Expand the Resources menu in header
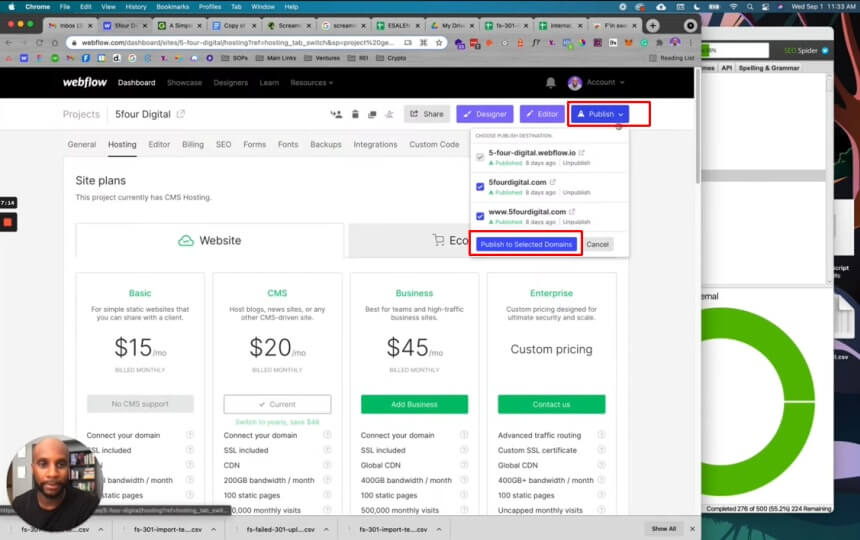The height and width of the screenshot is (540, 860). pyautogui.click(x=312, y=83)
